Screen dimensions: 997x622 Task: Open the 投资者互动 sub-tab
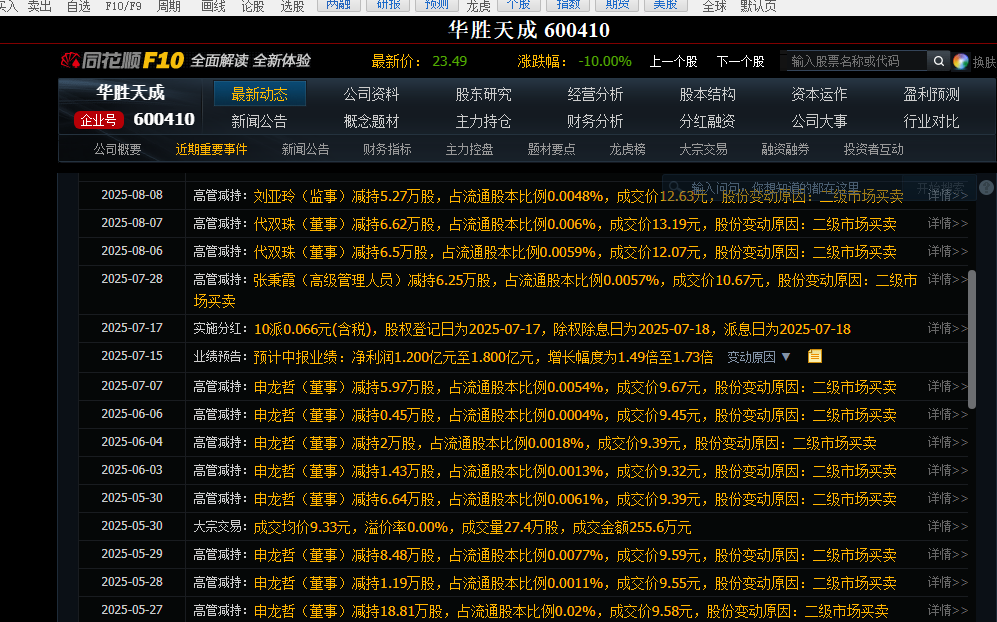tap(874, 149)
